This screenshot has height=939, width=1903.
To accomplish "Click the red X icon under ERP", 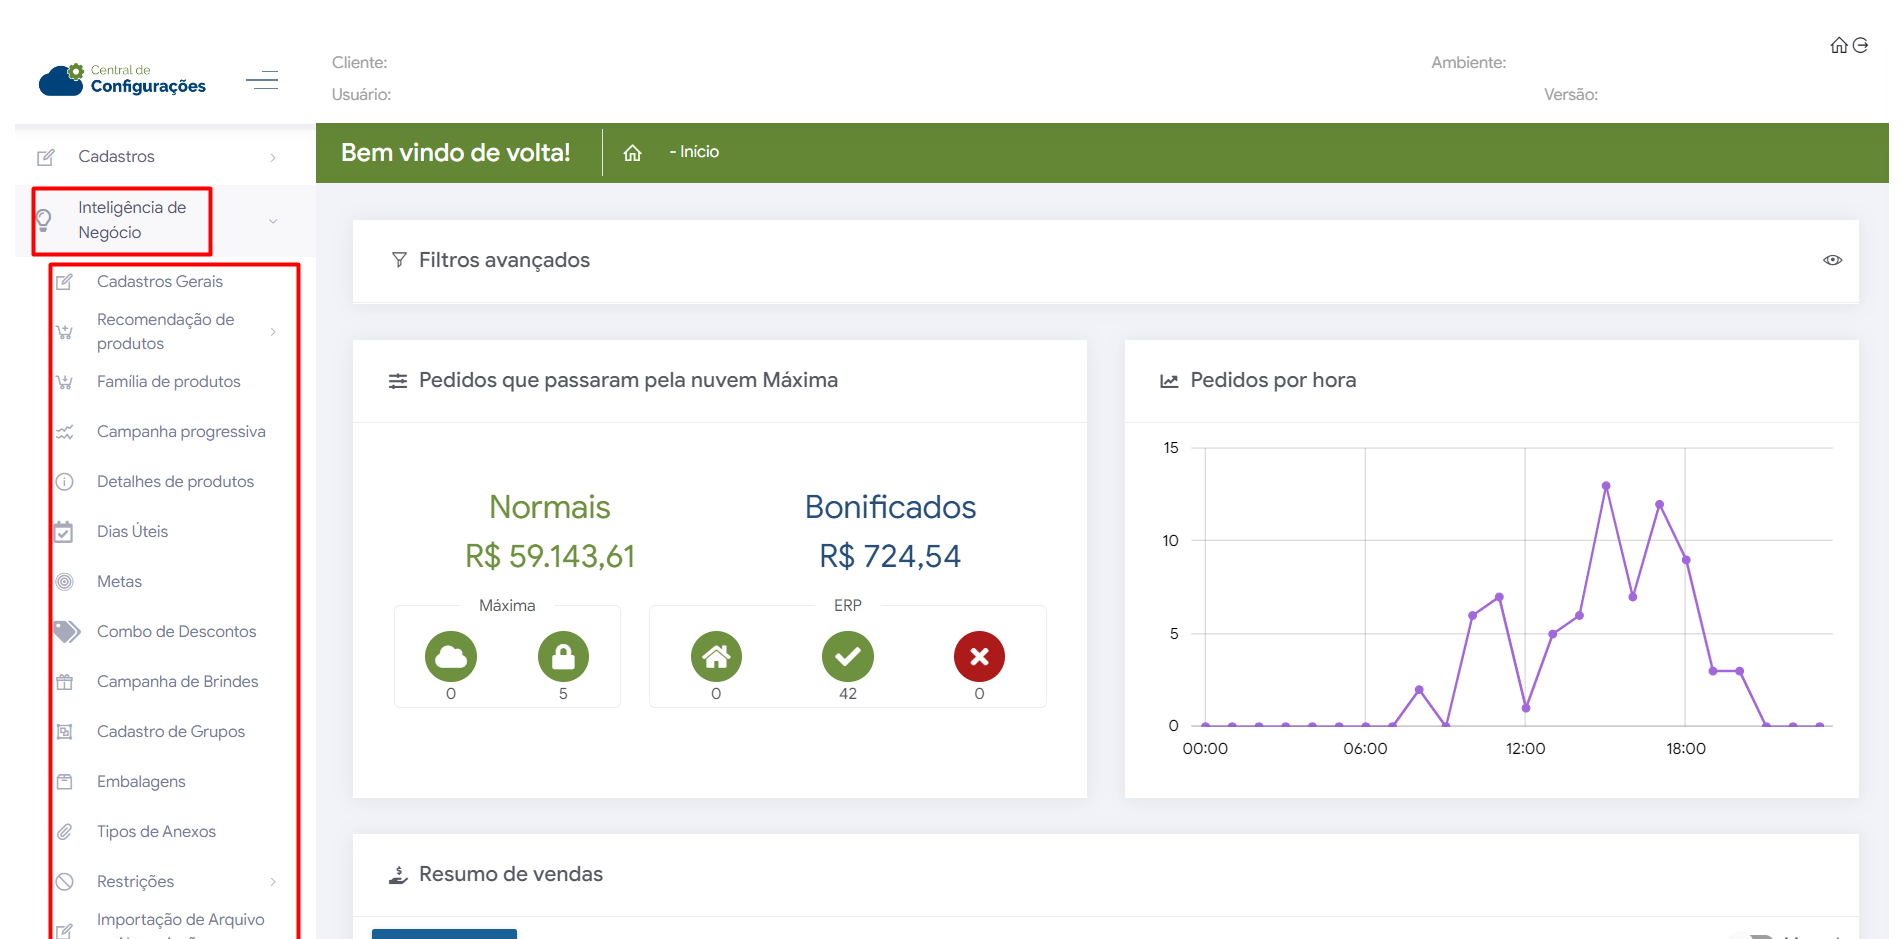I will (x=979, y=656).
